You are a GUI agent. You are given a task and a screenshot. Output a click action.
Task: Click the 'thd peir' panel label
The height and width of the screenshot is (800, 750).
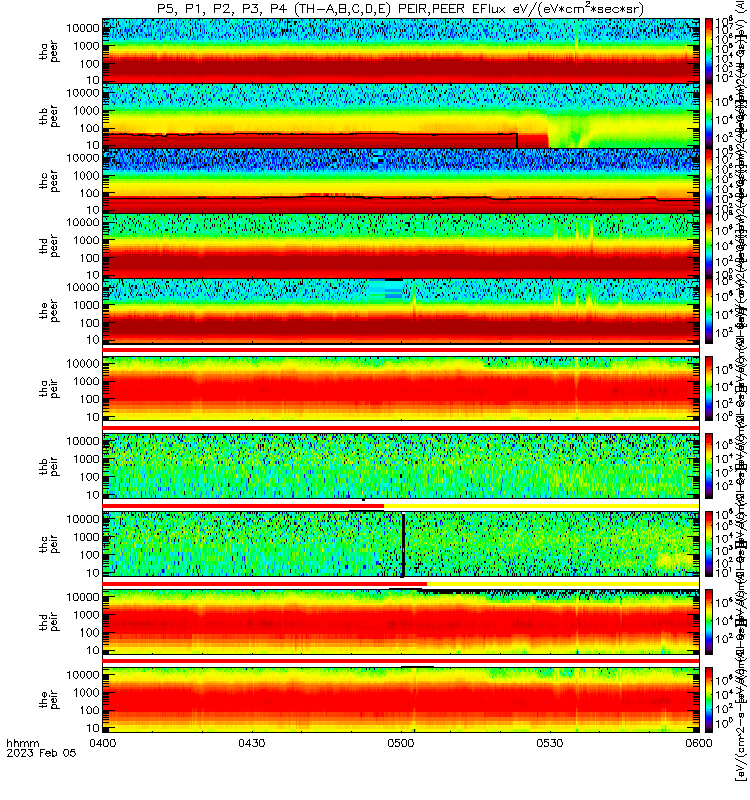[49, 622]
